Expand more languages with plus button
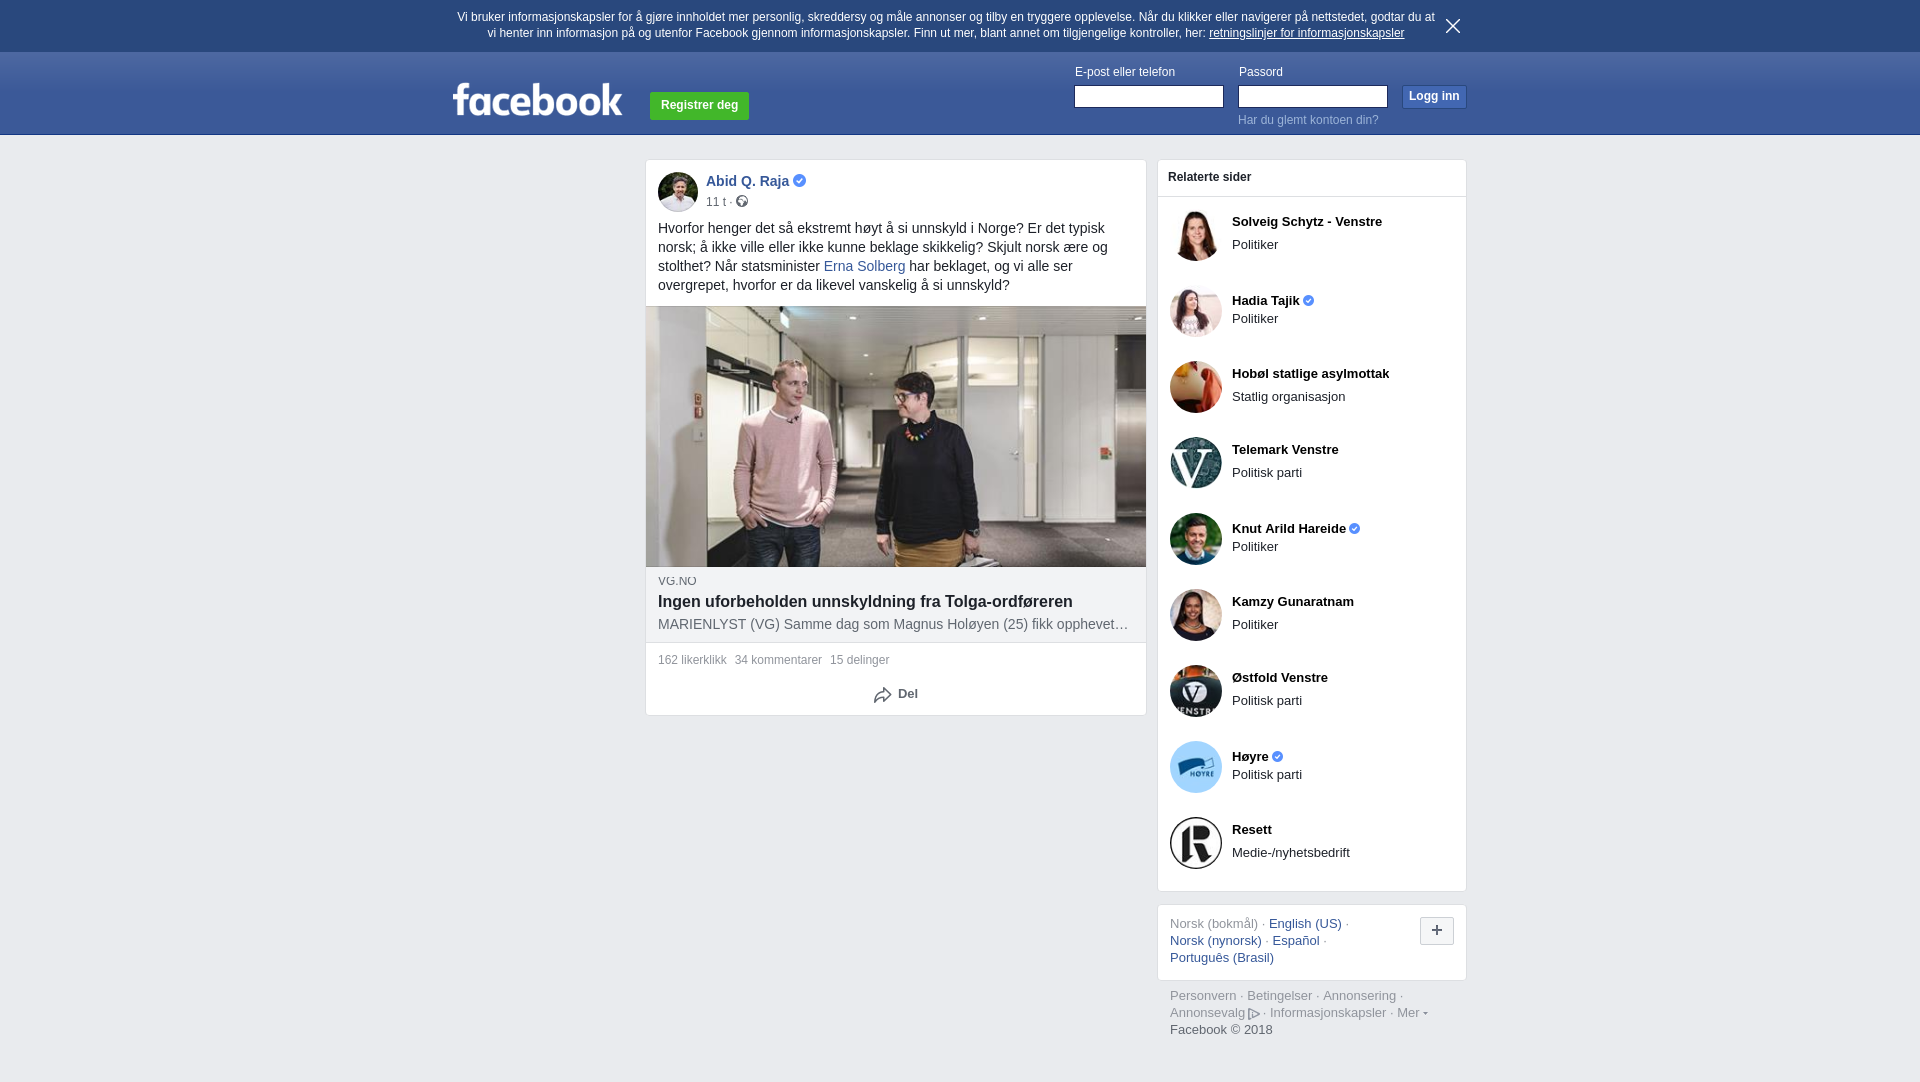The height and width of the screenshot is (1082, 1920). (x=1437, y=931)
